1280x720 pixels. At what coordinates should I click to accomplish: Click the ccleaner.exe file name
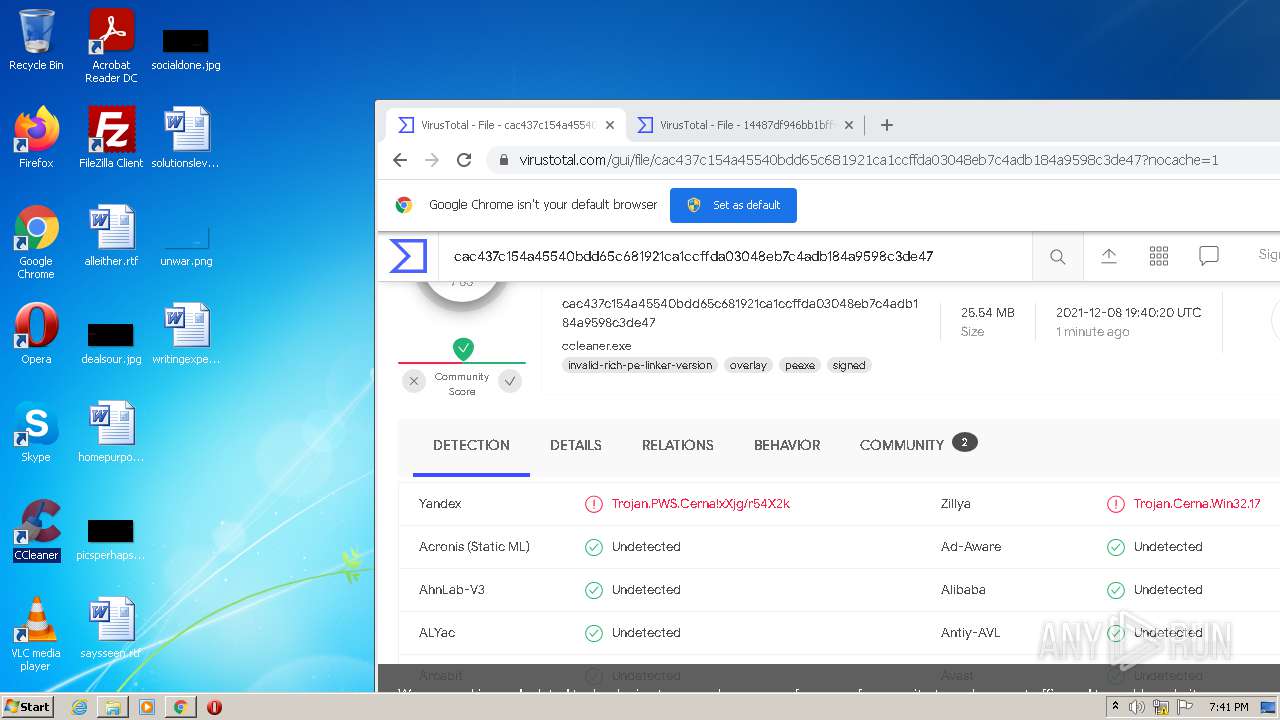tap(597, 346)
